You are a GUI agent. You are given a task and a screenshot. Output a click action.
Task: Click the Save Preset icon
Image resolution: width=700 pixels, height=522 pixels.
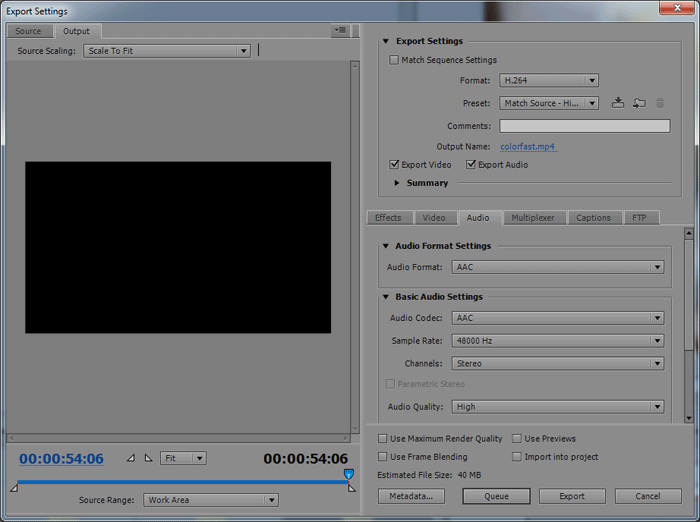[x=618, y=103]
